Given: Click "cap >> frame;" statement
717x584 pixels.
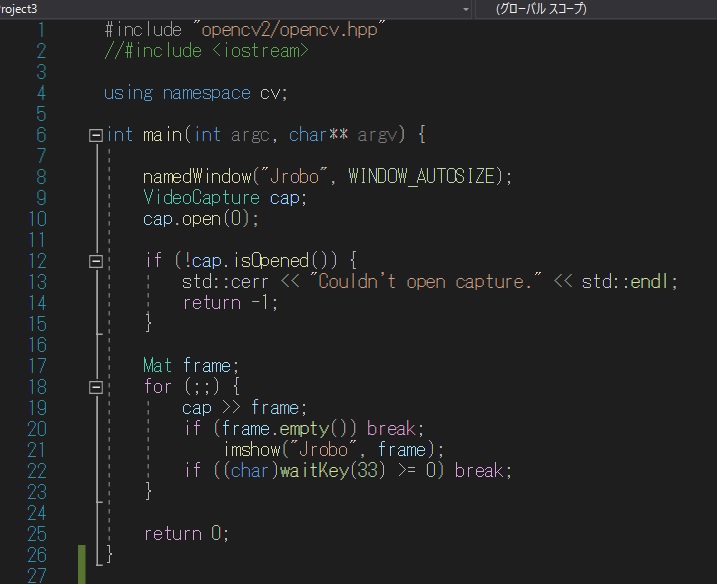Looking at the screenshot, I should click(x=245, y=408).
